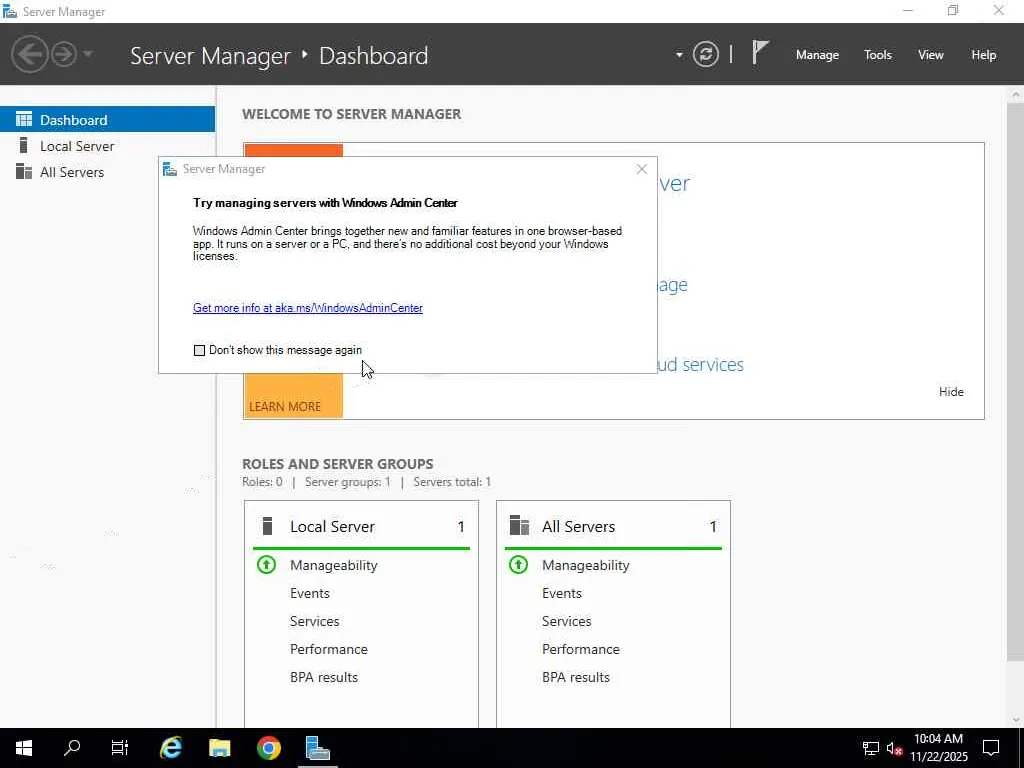
Task: Click the back navigation arrow in header
Action: pos(29,54)
